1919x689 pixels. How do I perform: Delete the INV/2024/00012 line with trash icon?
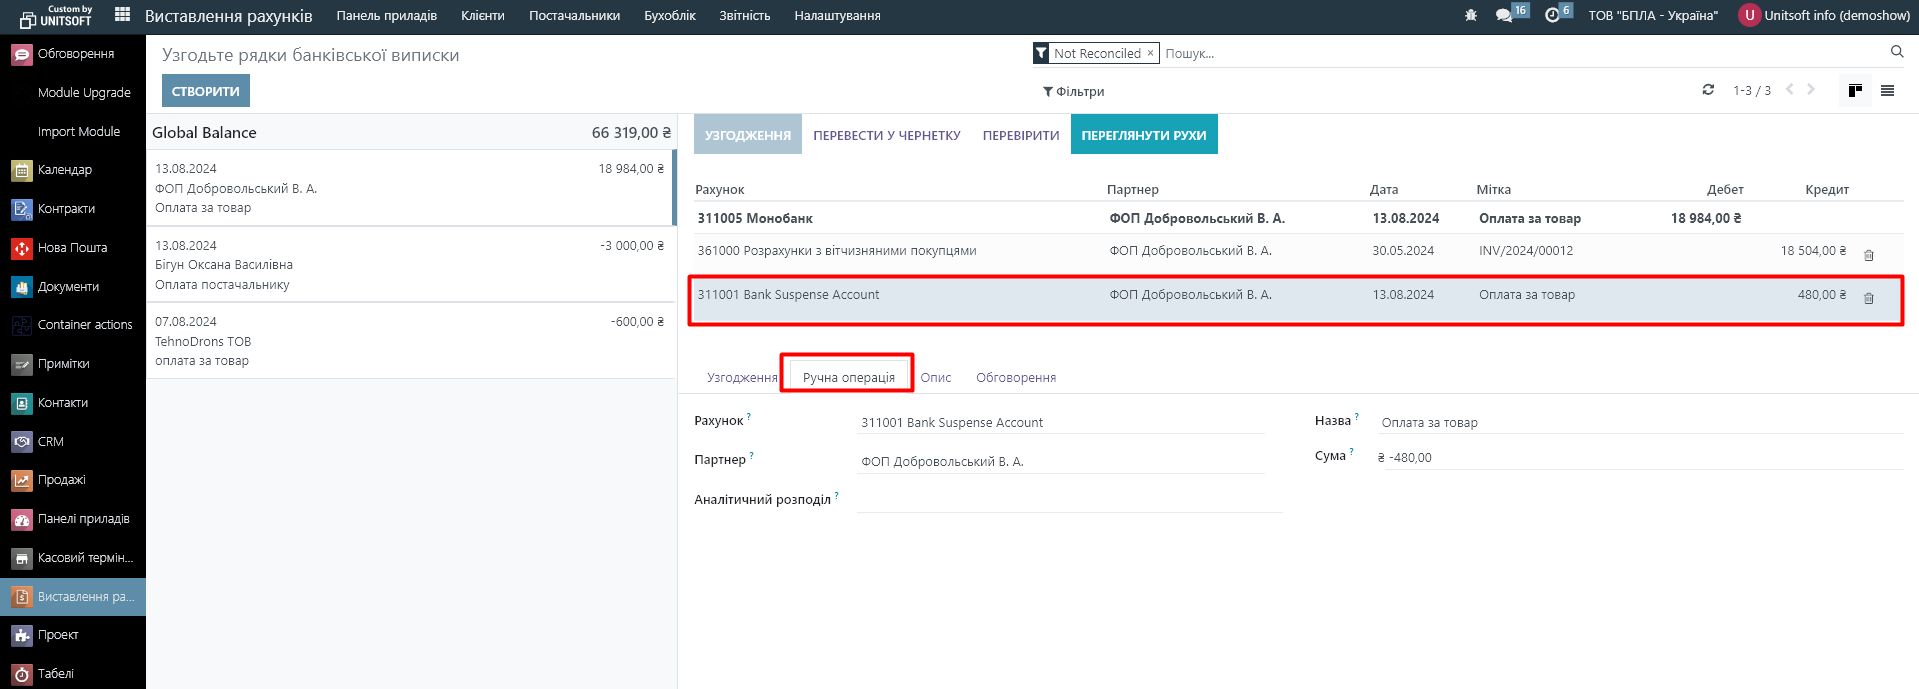coord(1868,255)
